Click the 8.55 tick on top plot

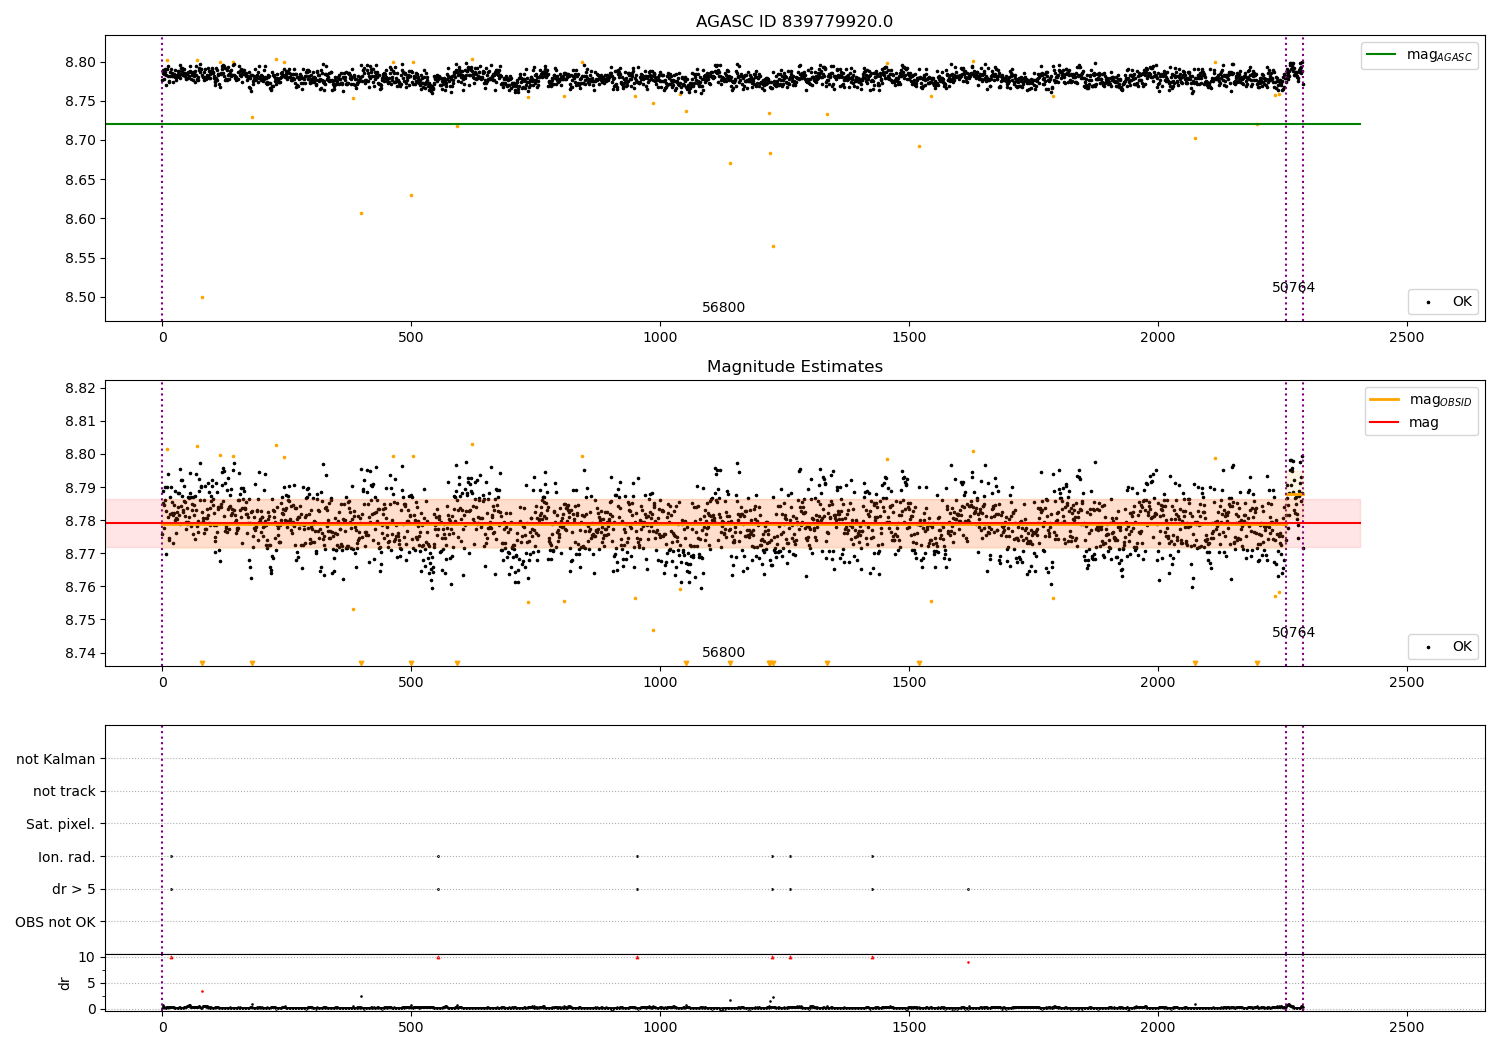coord(80,259)
